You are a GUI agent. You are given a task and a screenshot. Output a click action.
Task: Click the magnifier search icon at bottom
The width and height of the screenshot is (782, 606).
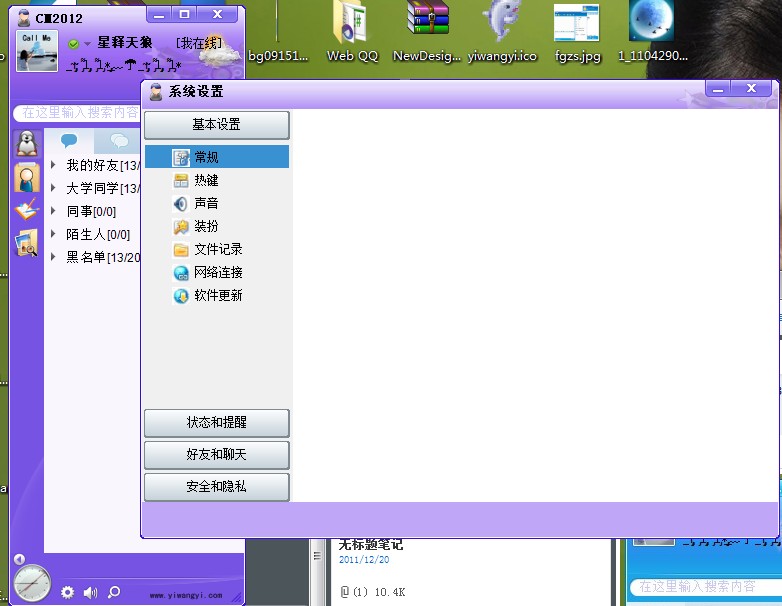[x=114, y=592]
